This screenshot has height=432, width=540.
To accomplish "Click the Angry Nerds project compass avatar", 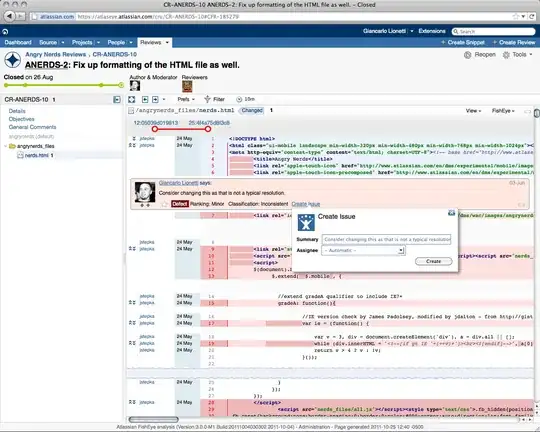I will 13,60.
